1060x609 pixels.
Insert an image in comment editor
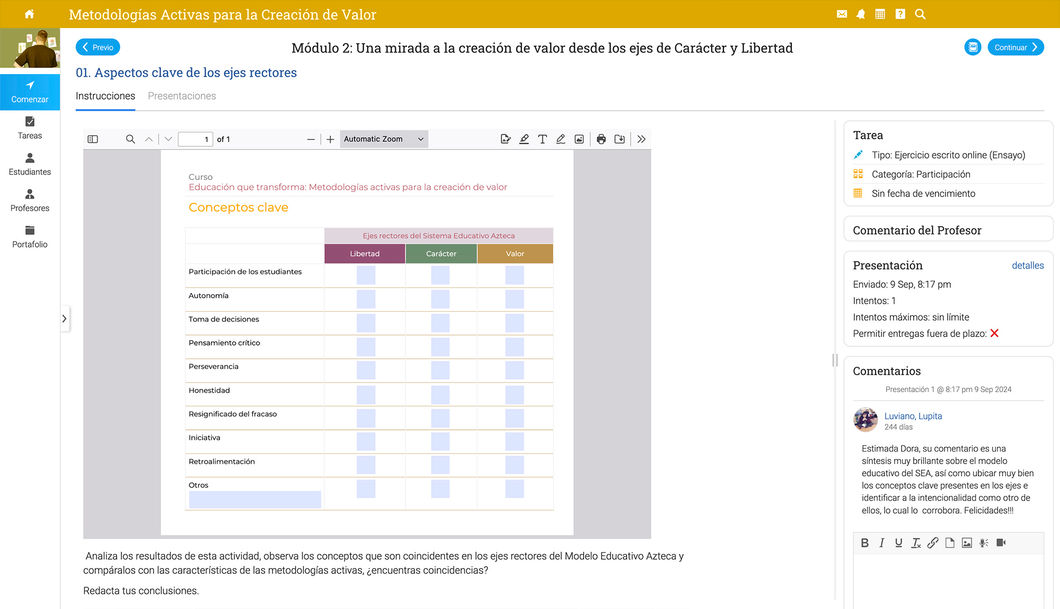pos(967,543)
